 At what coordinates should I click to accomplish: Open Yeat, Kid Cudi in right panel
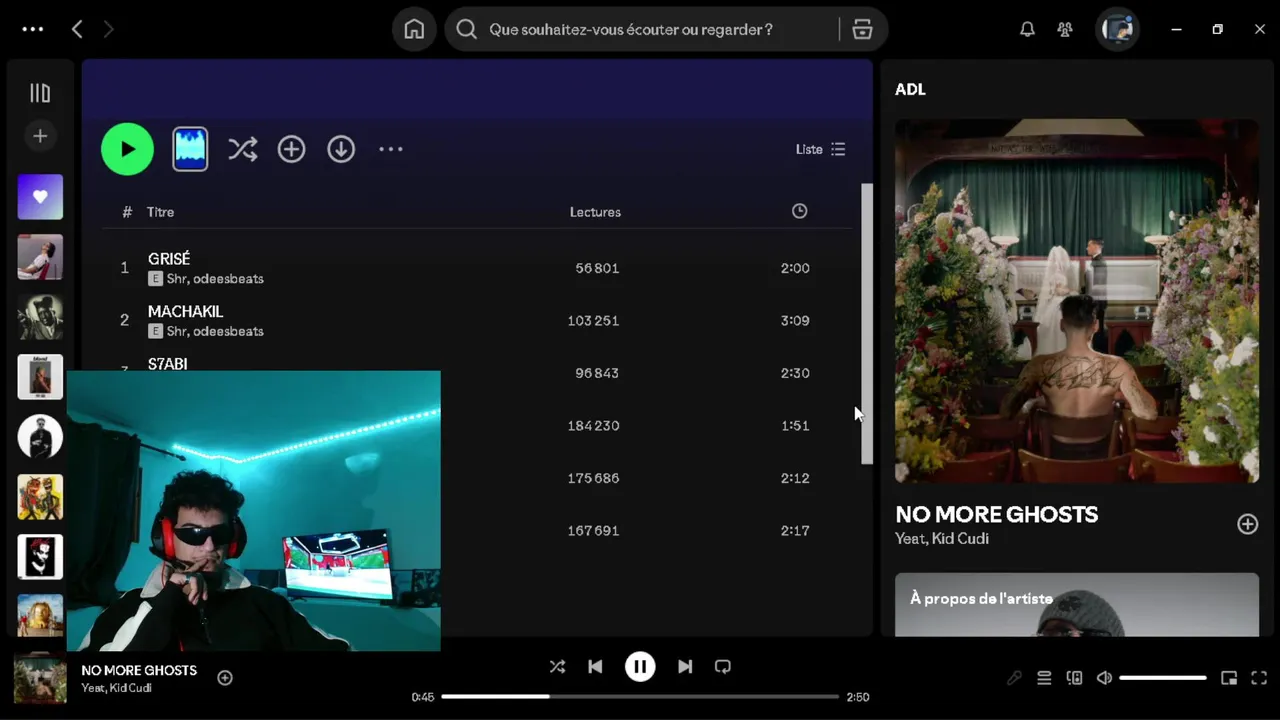tap(942, 539)
